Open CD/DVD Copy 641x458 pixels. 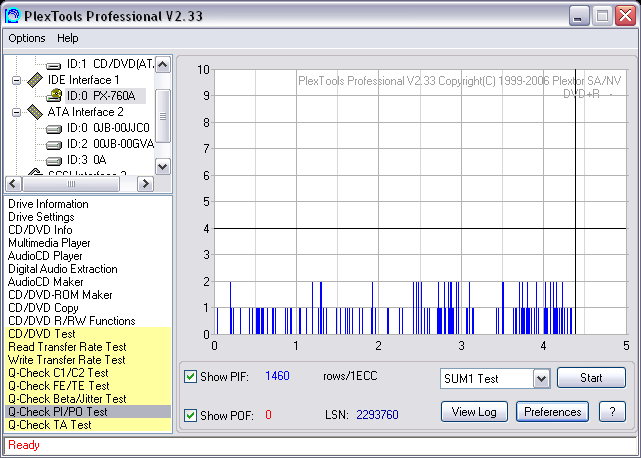43,308
